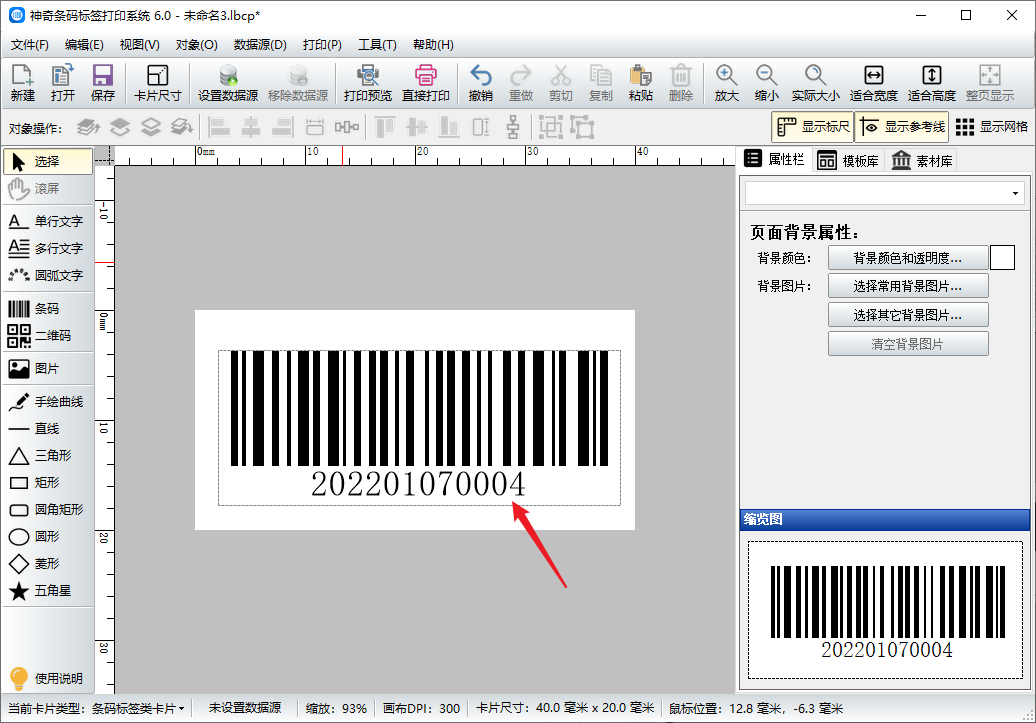Open a file with the 打开 icon
The height and width of the screenshot is (723, 1036).
tap(63, 83)
